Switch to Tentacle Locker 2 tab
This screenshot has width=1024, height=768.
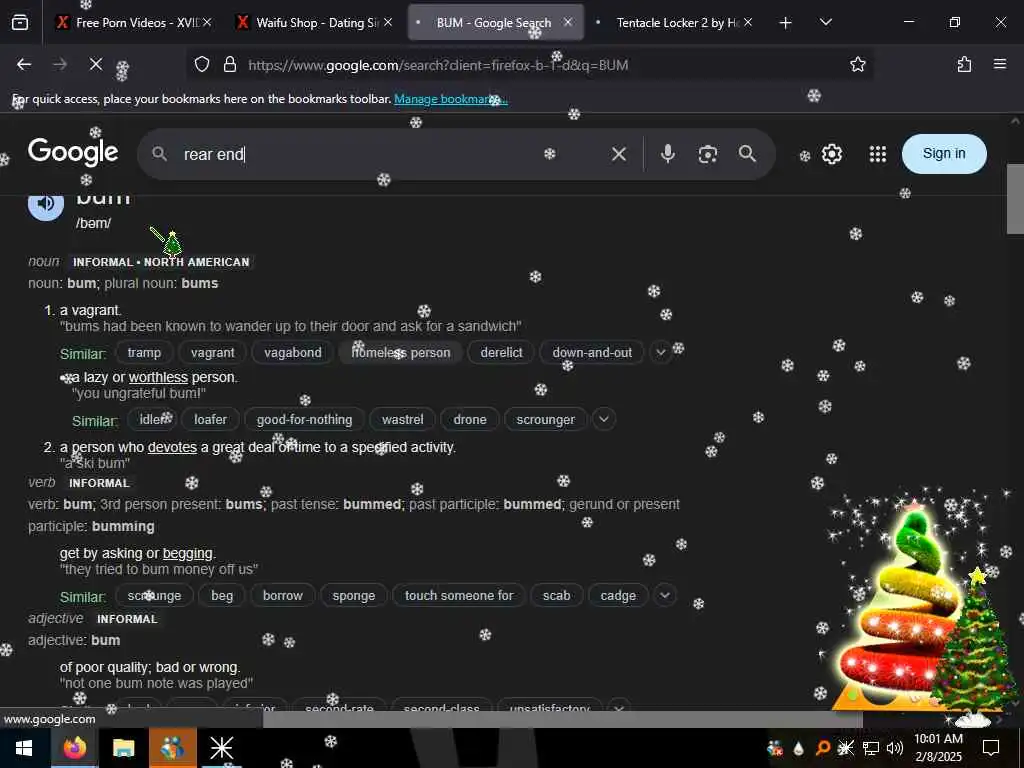[x=675, y=23]
